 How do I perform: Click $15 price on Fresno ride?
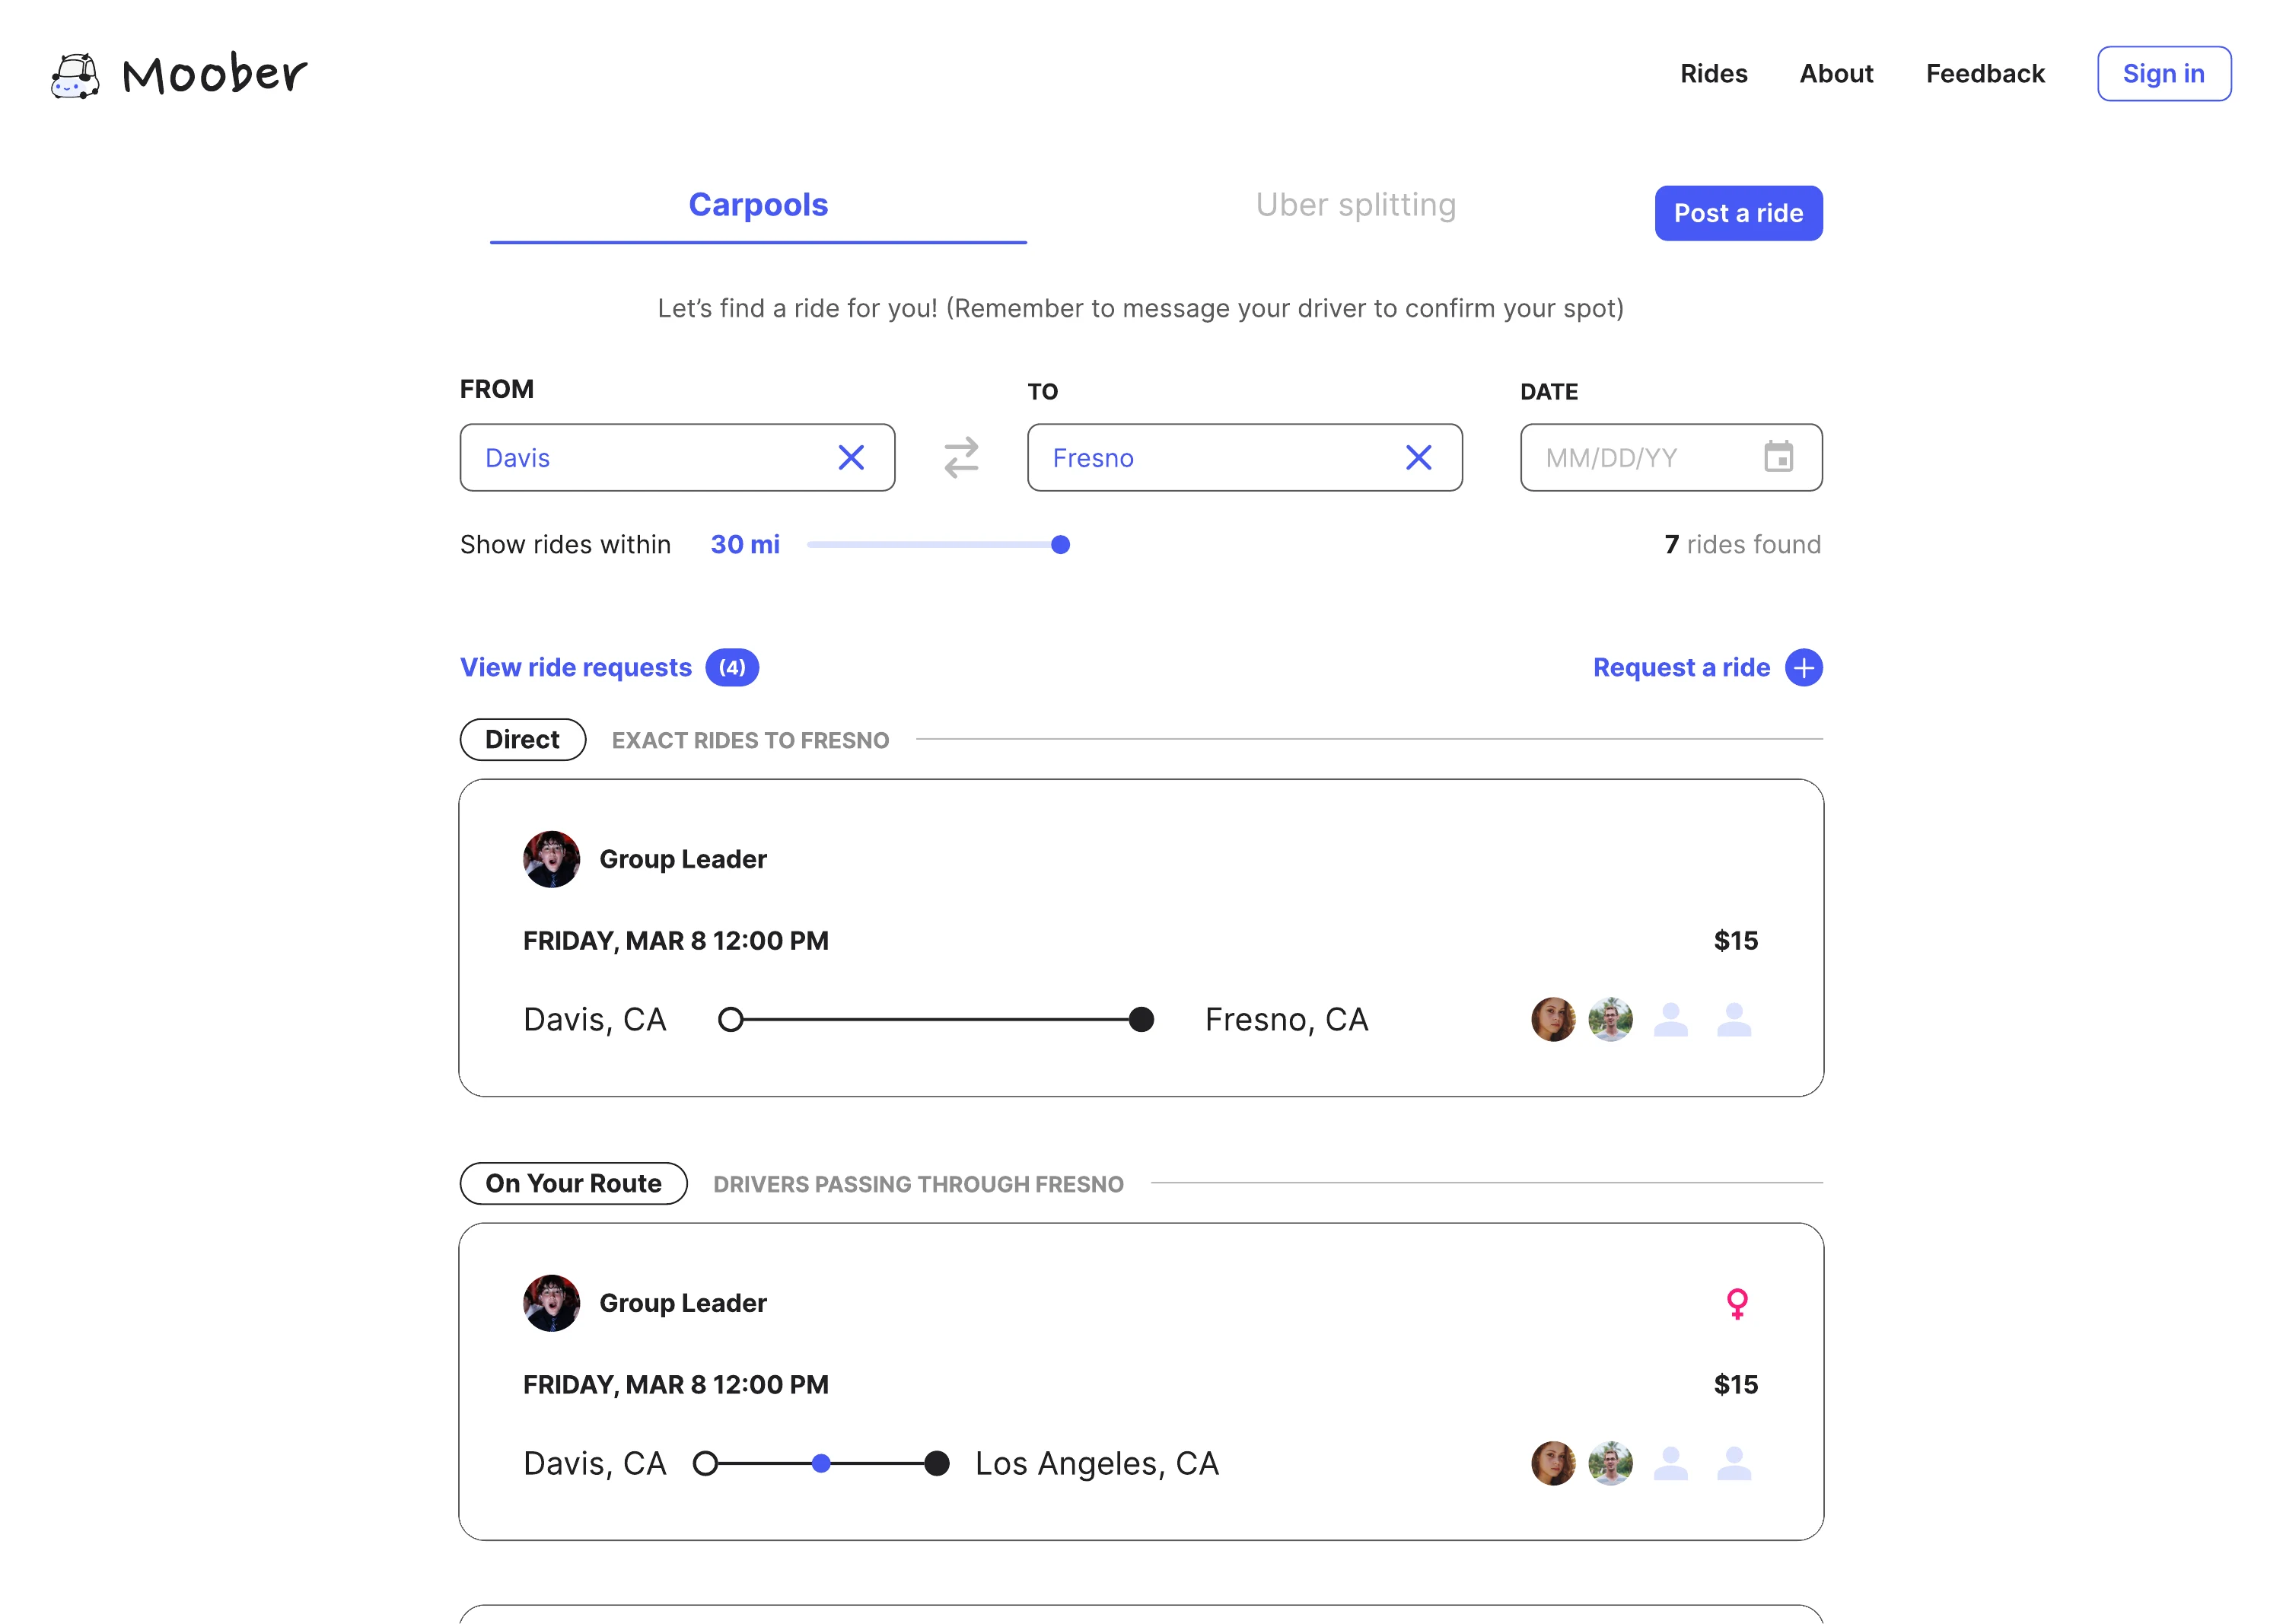tap(1735, 941)
